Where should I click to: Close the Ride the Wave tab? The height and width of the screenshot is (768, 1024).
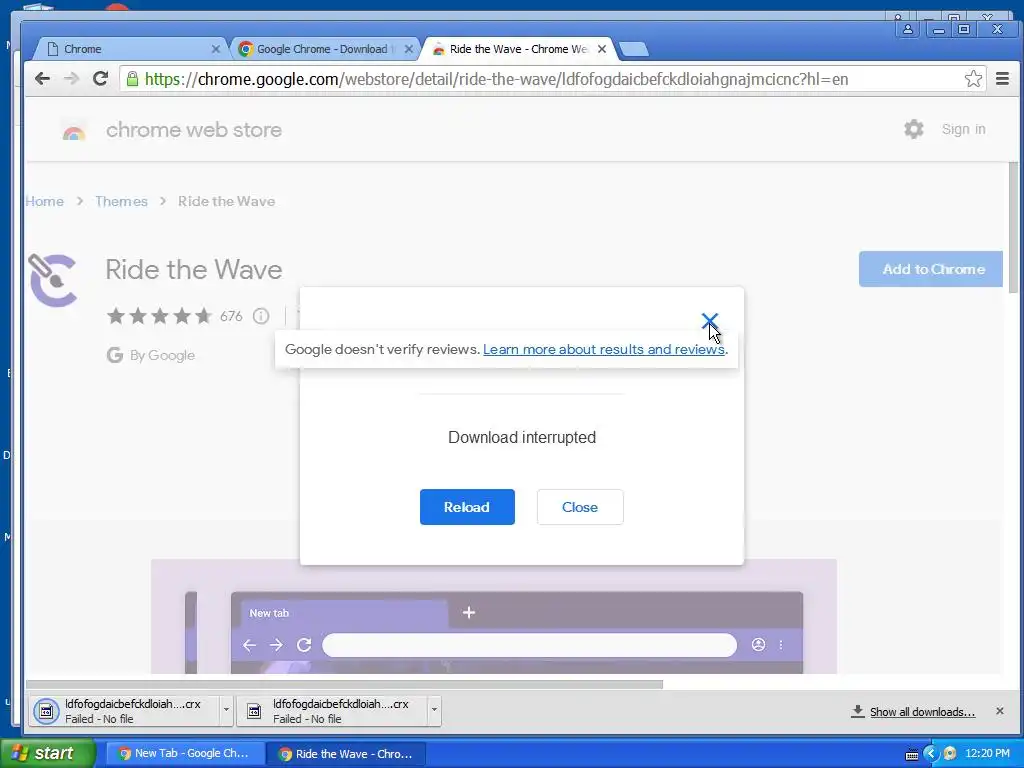point(601,49)
